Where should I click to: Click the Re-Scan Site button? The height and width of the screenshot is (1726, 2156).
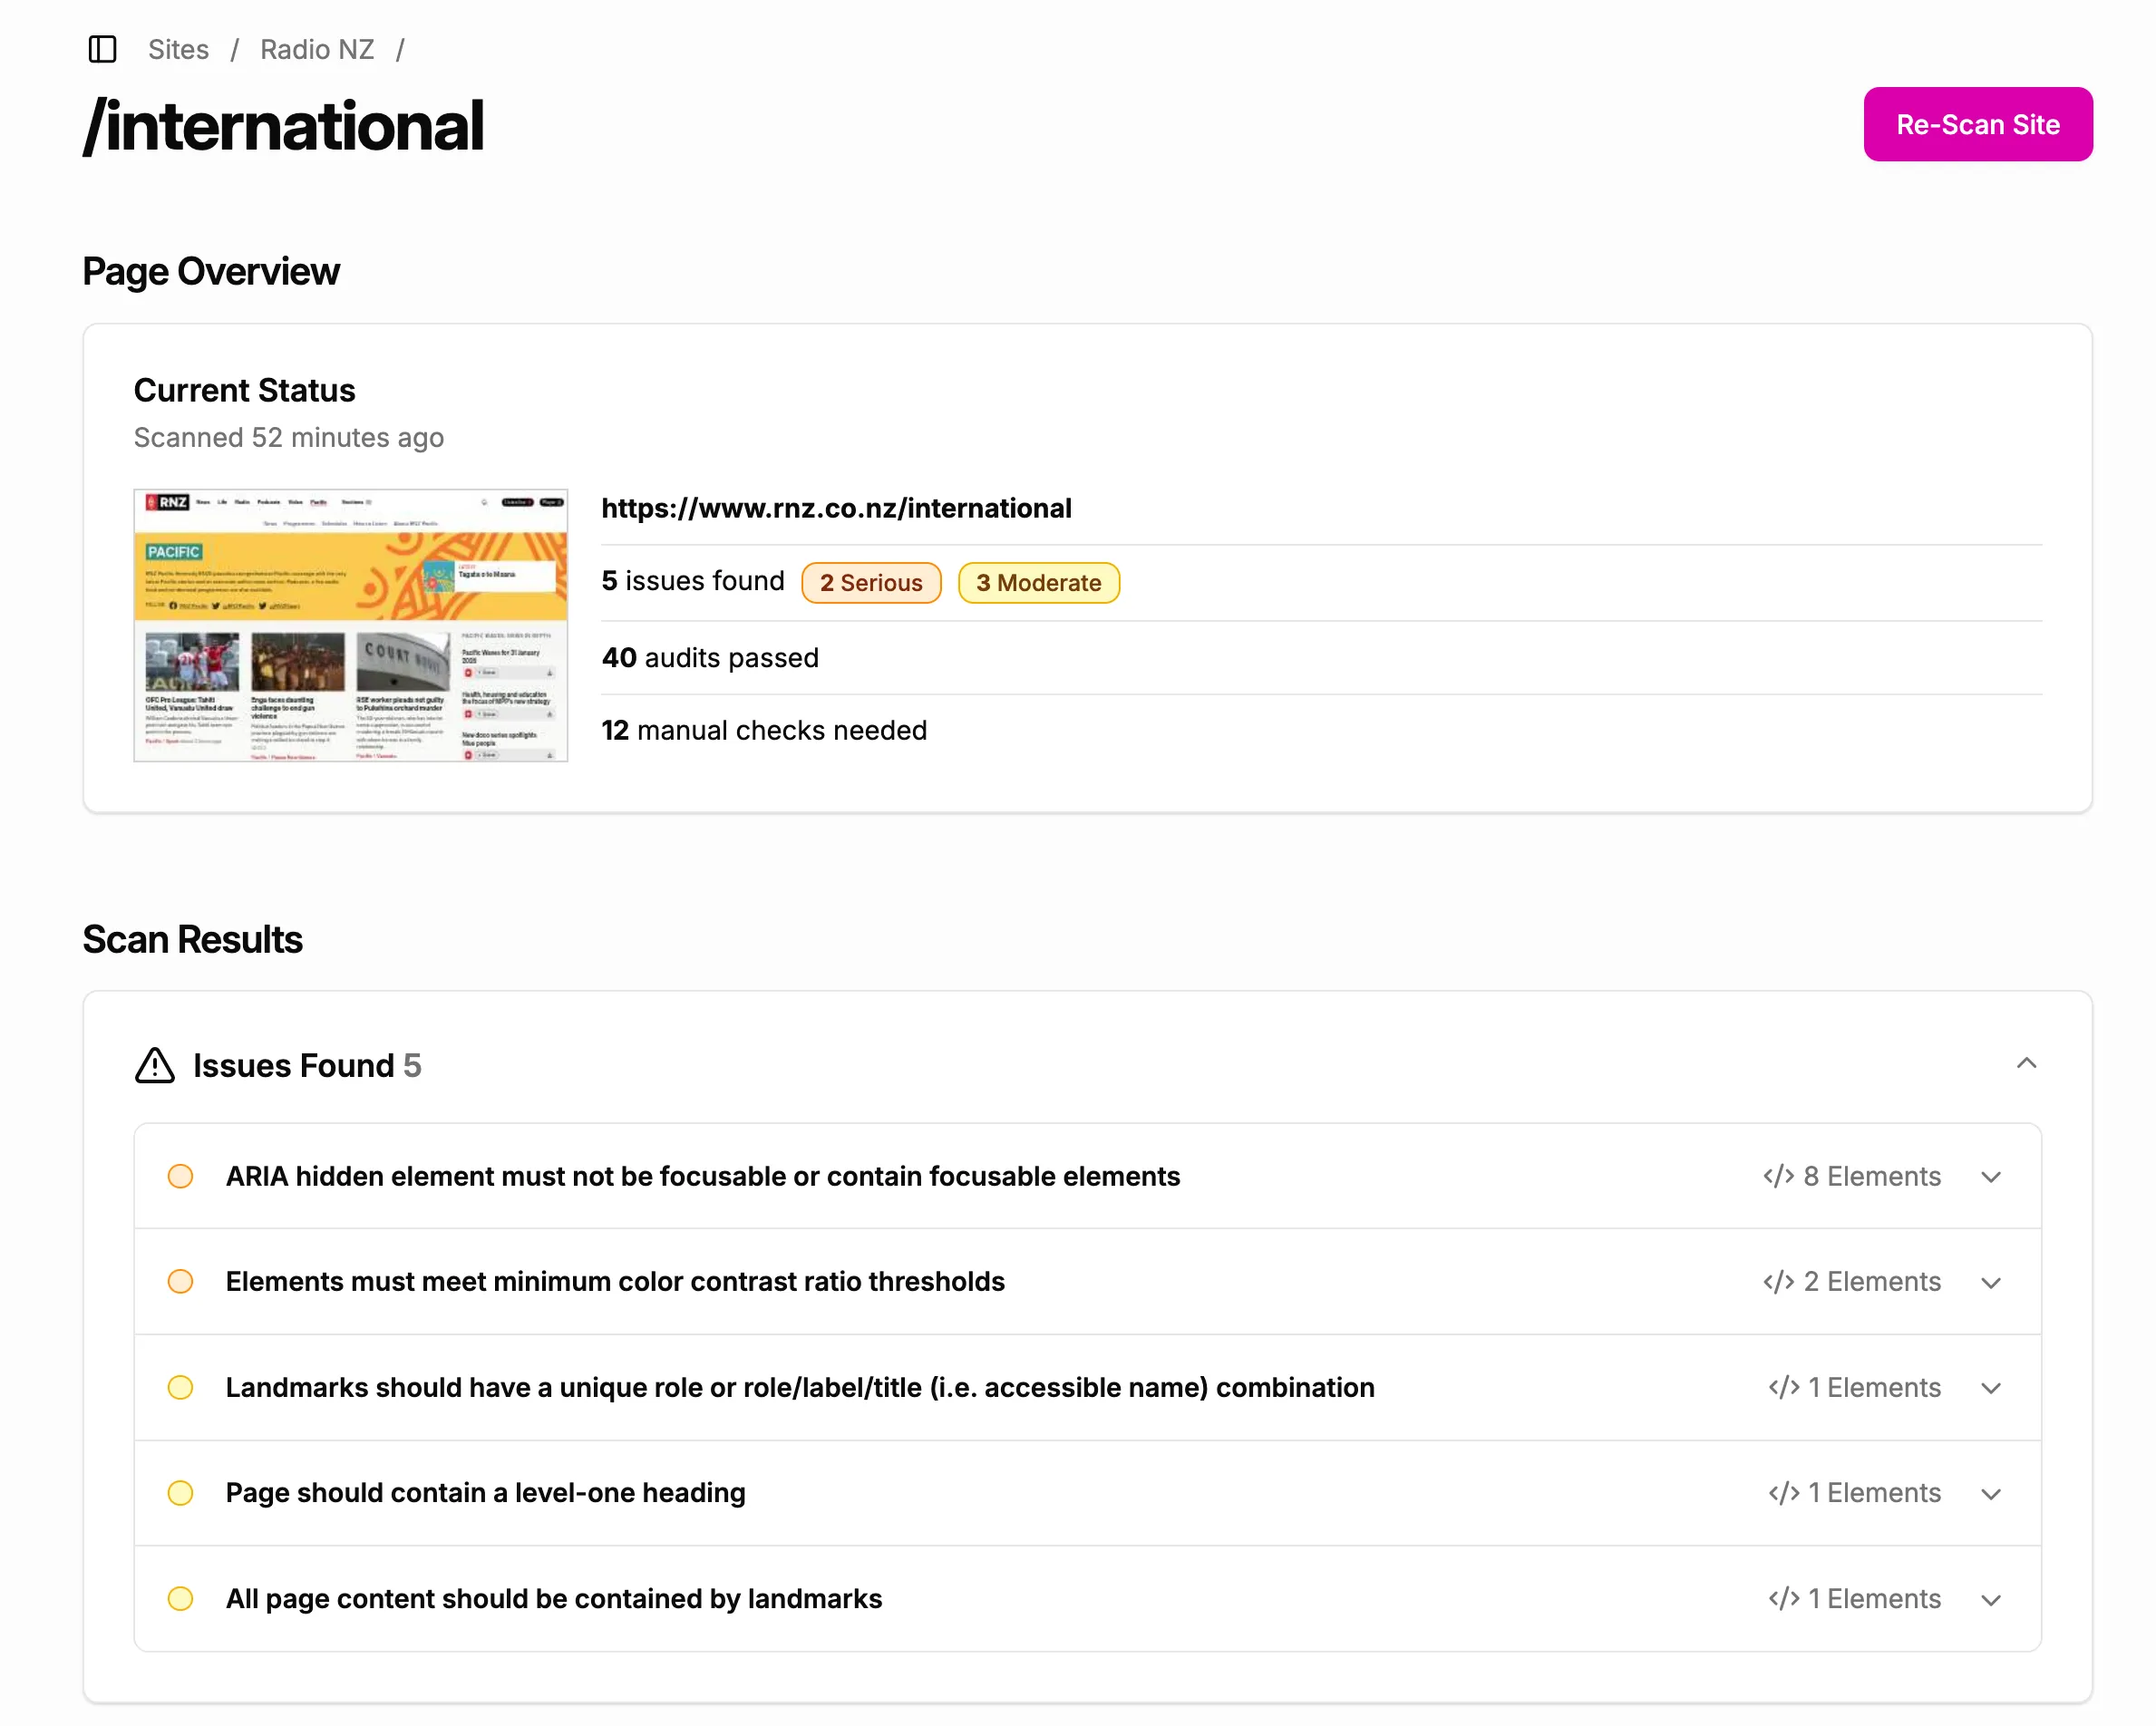(x=1977, y=124)
